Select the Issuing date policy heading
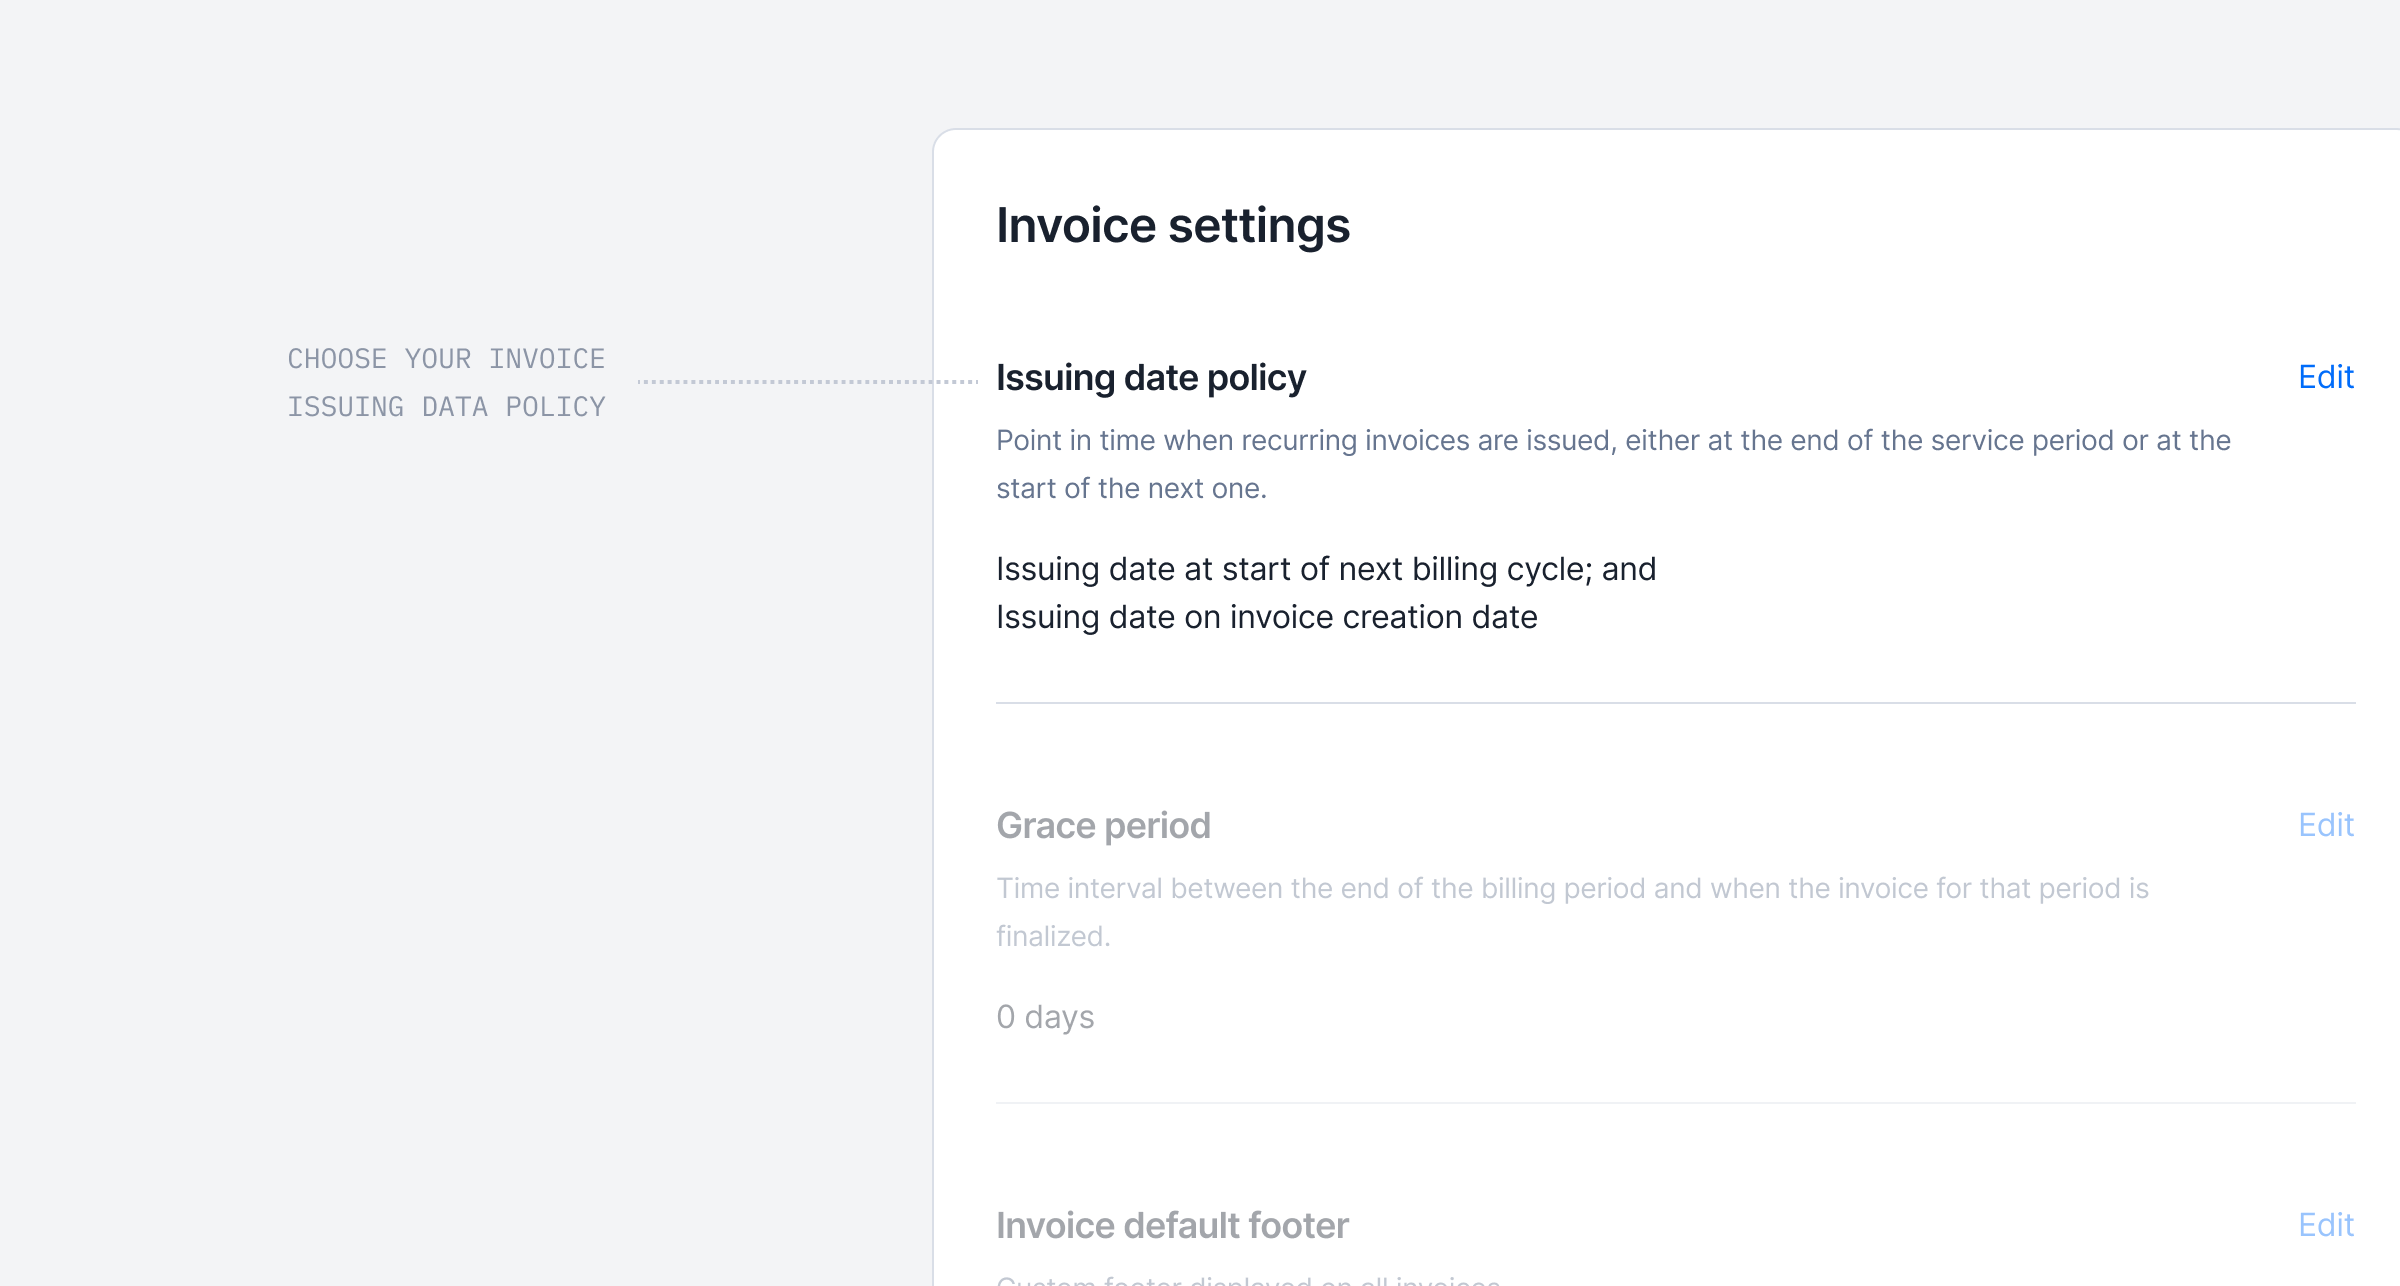 pos(1150,378)
